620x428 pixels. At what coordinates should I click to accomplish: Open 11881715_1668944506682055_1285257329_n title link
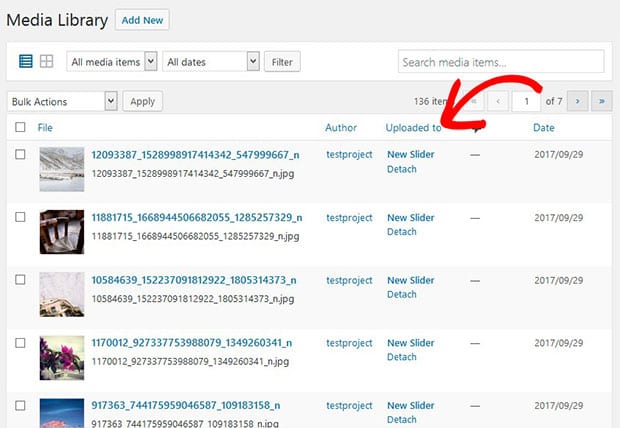coord(197,218)
